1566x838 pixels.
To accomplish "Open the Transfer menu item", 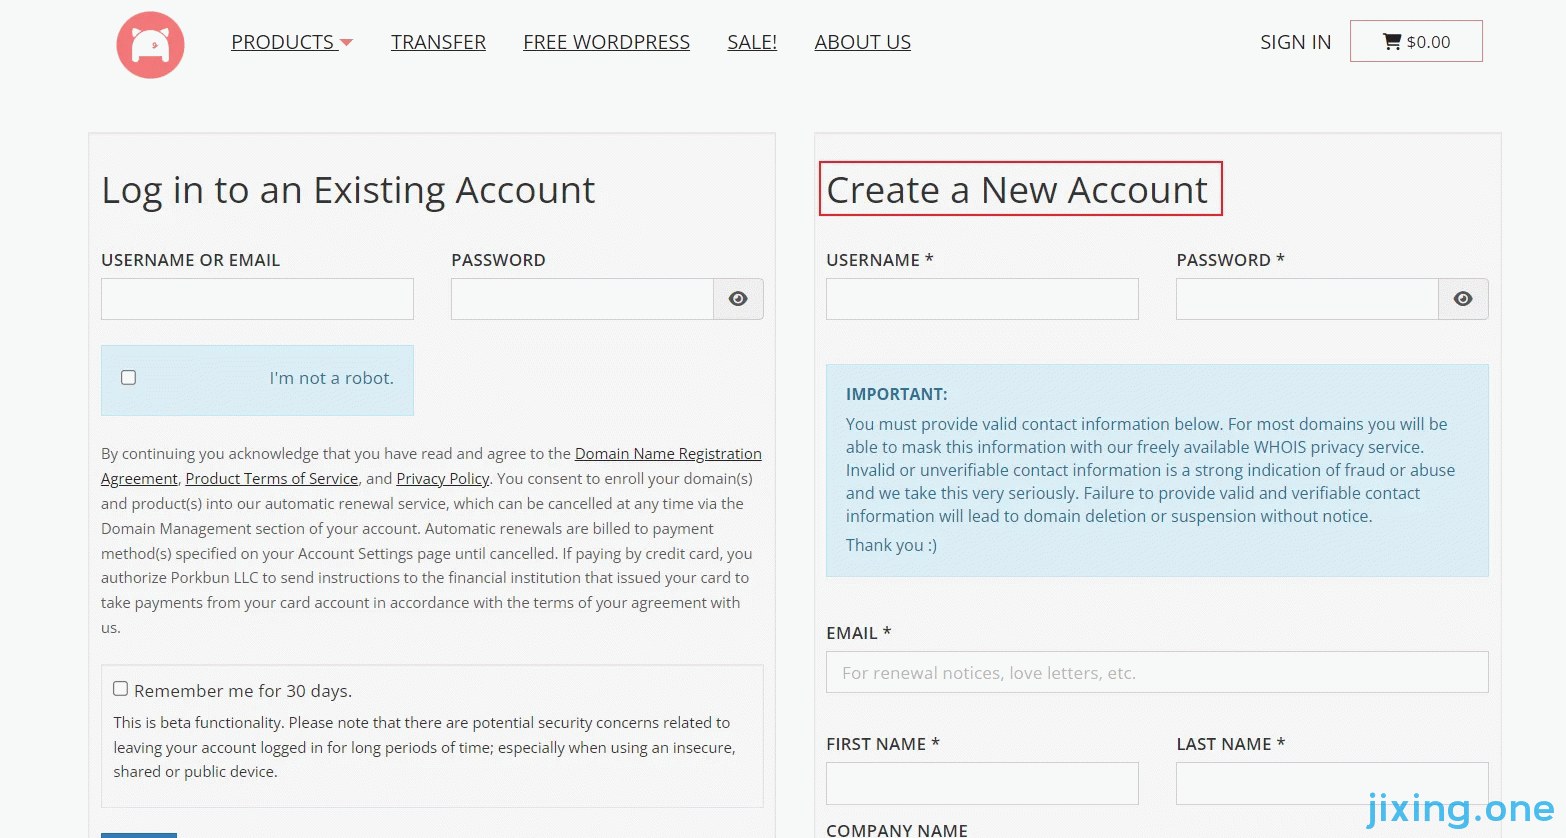I will tap(438, 42).
